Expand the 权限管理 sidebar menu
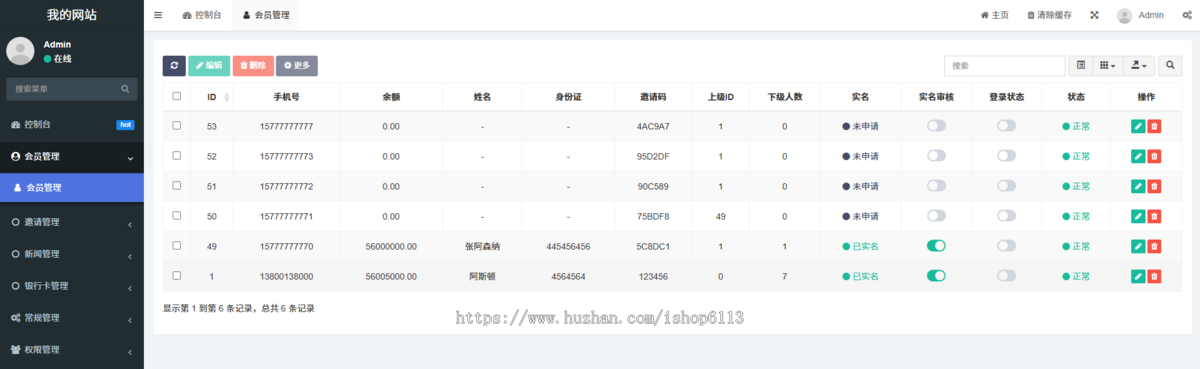 (72, 350)
